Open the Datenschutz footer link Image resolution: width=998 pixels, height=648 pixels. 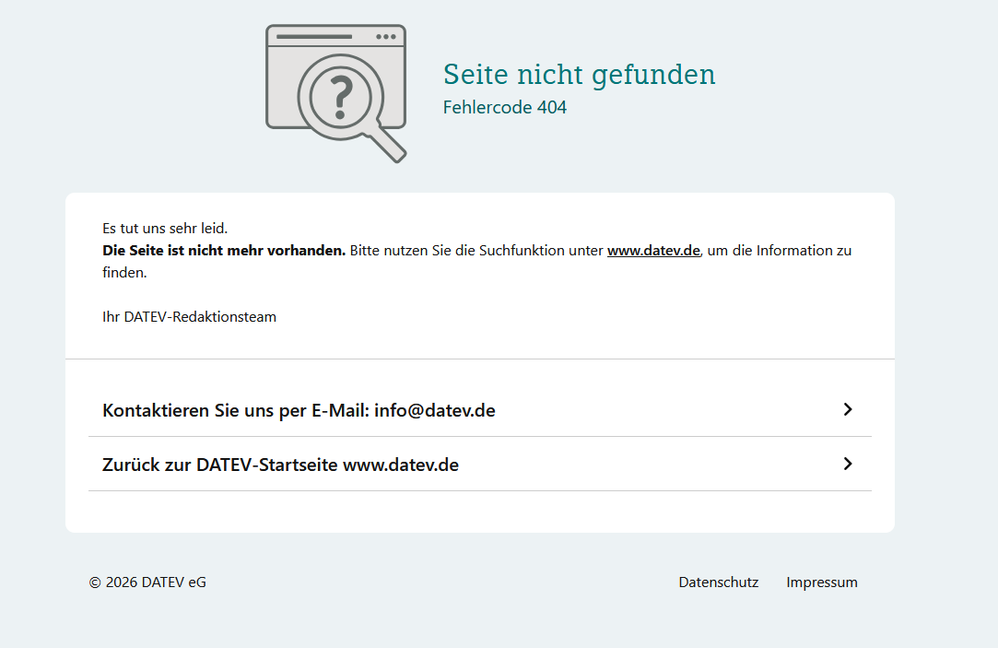pos(719,582)
